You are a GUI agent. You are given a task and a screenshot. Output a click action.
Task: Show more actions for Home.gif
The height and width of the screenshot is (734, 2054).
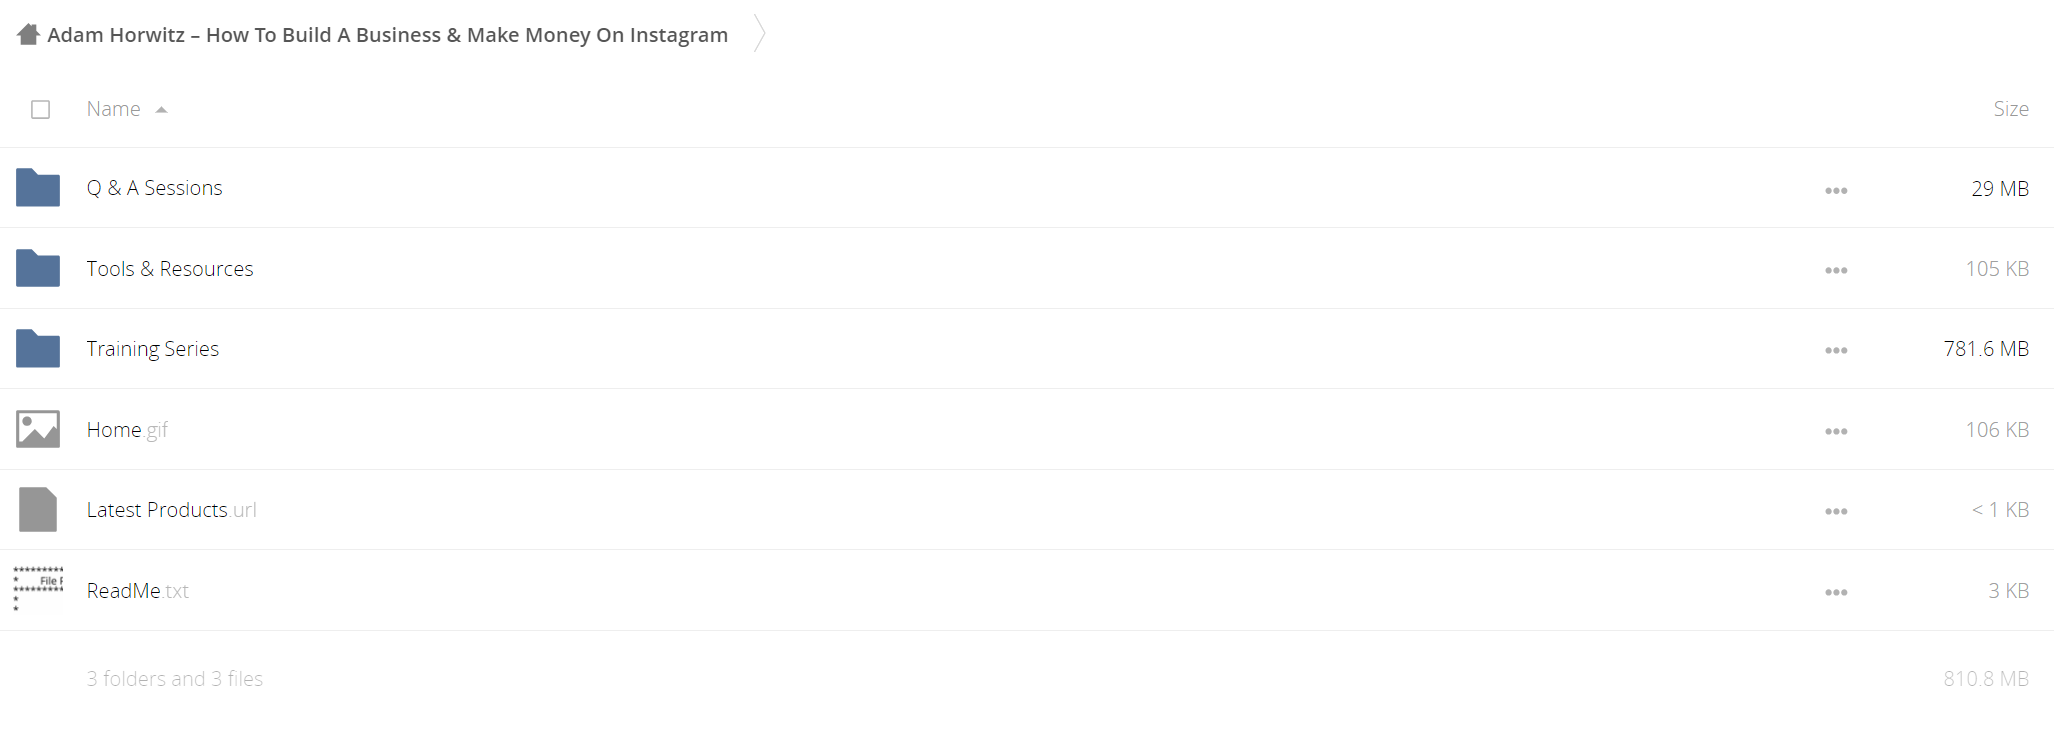point(1836,431)
